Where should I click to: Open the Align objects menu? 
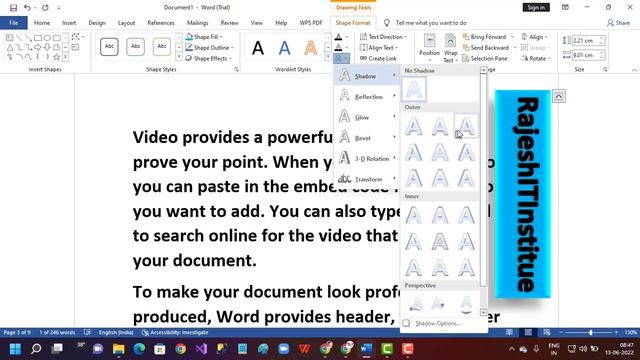pos(535,37)
